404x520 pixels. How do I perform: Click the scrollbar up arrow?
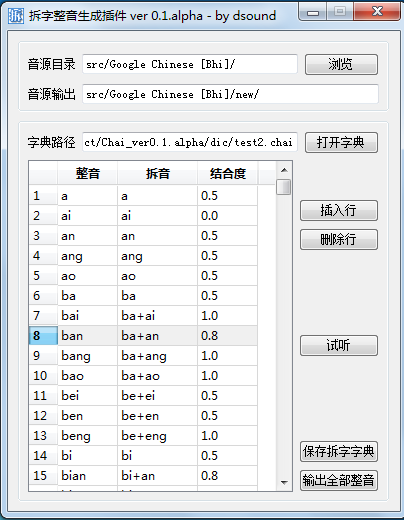click(284, 170)
